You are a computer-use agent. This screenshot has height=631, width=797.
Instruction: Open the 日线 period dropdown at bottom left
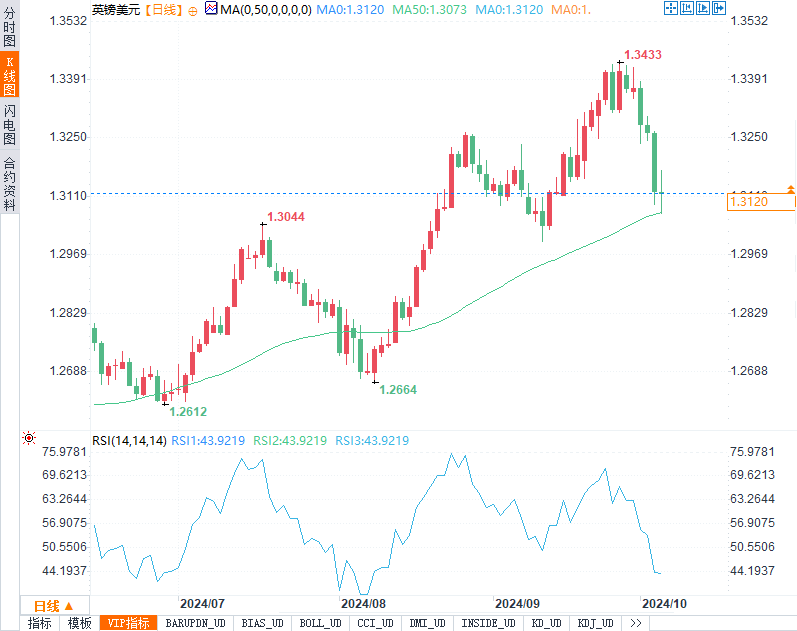click(x=54, y=606)
